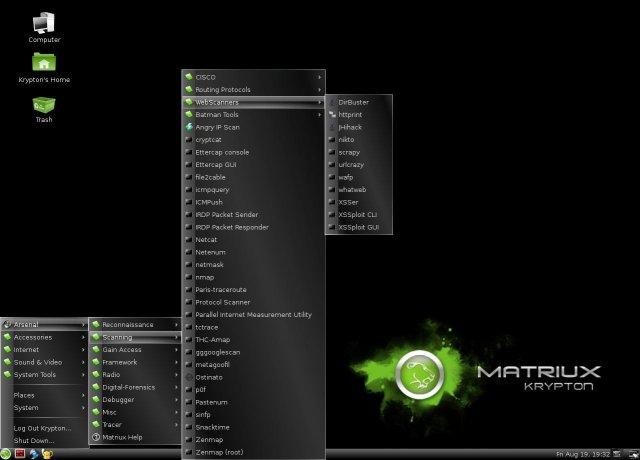Launch Ettercap GUI
640x460 pixels.
[253, 164]
